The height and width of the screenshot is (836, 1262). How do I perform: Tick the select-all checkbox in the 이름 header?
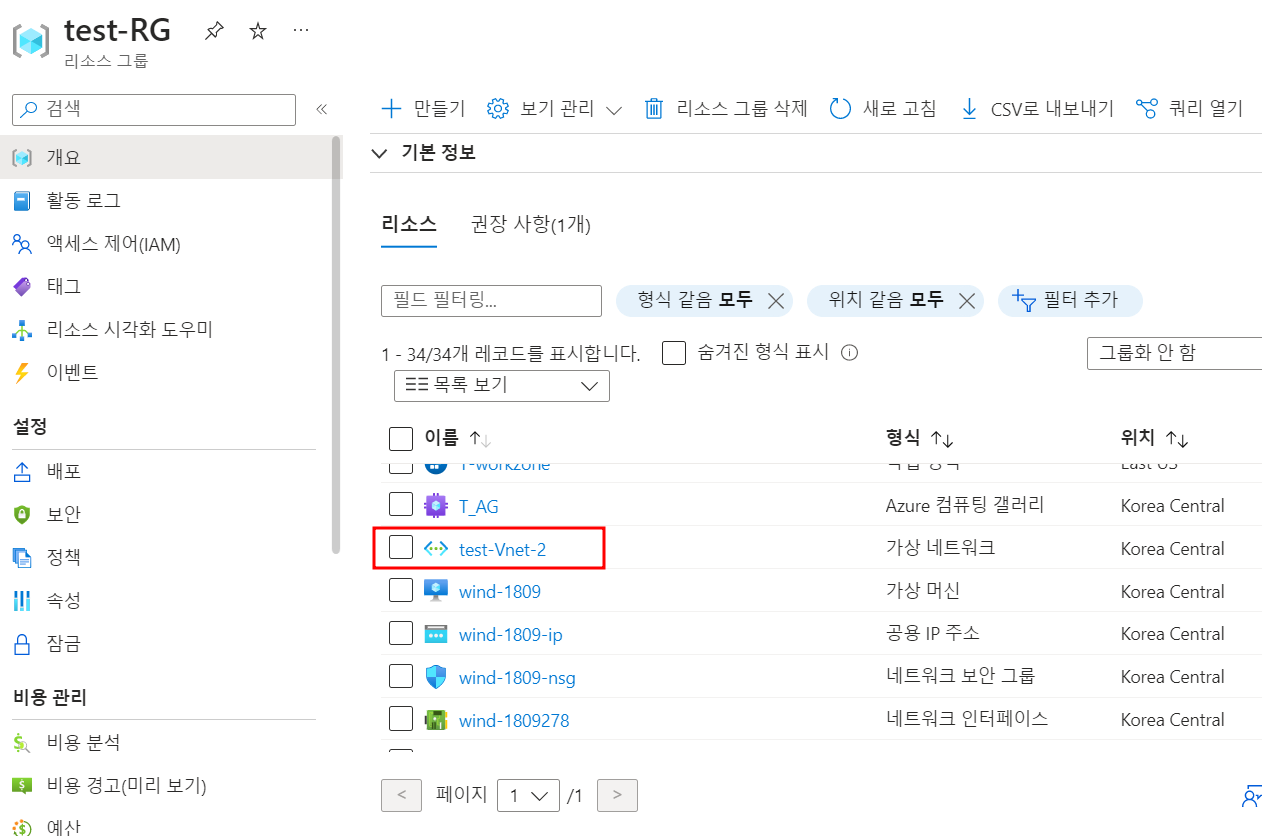click(401, 438)
